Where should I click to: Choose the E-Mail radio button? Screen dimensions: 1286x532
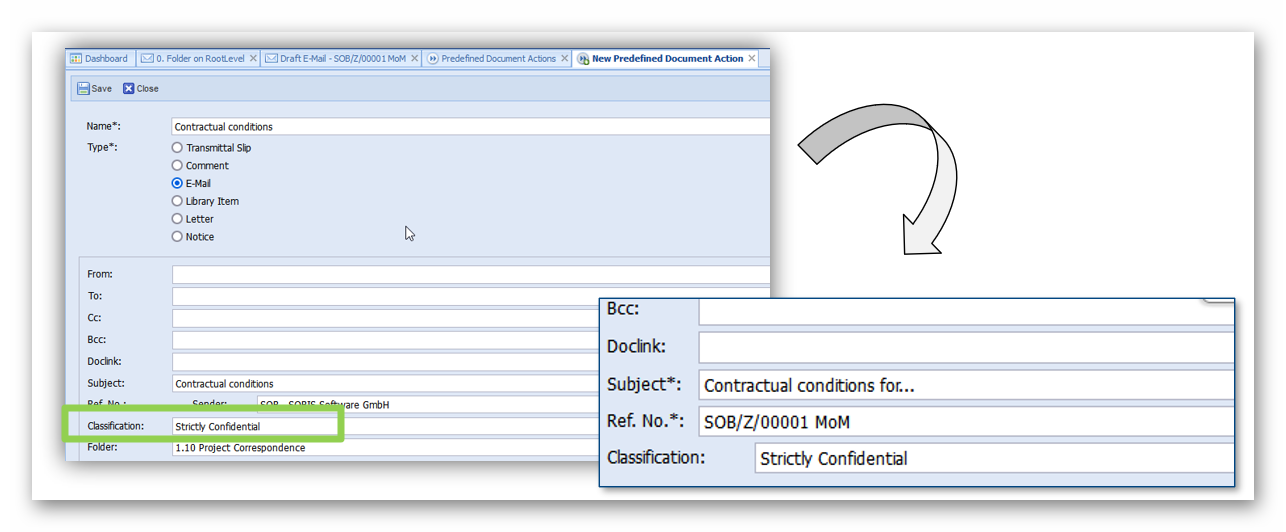(178, 184)
